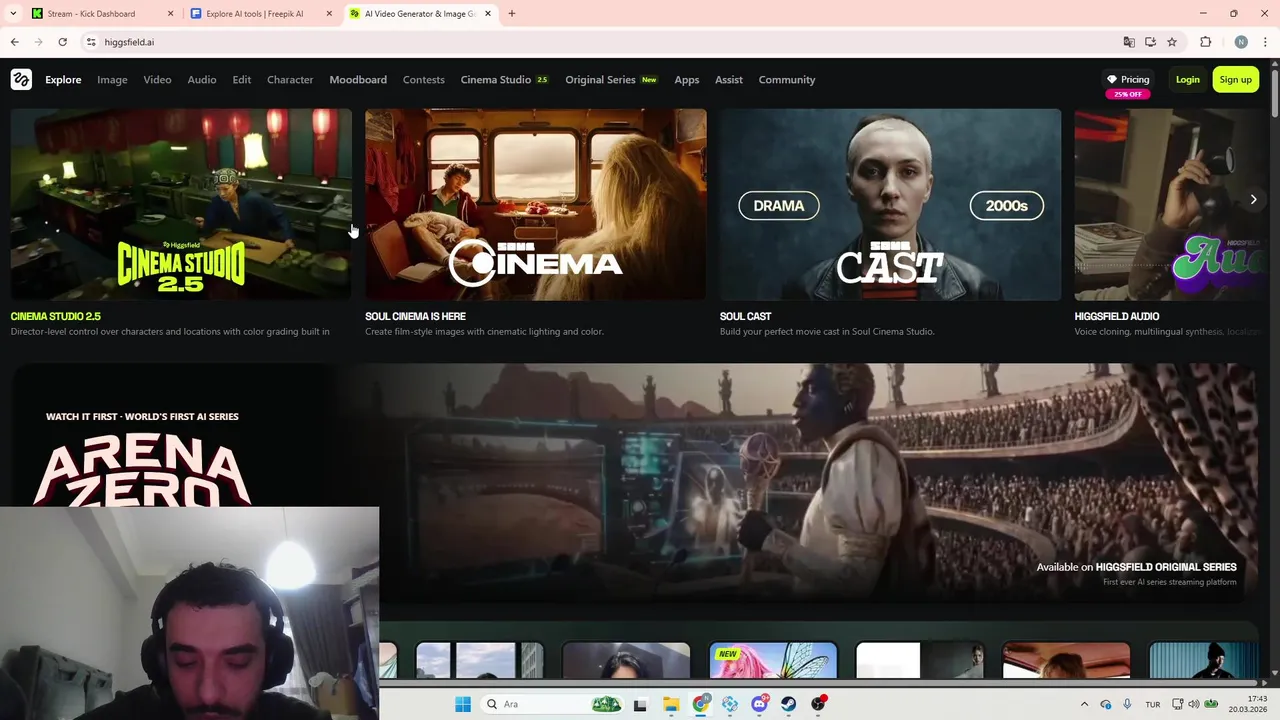
Task: Click the microphone tray icon
Action: pyautogui.click(x=1127, y=704)
